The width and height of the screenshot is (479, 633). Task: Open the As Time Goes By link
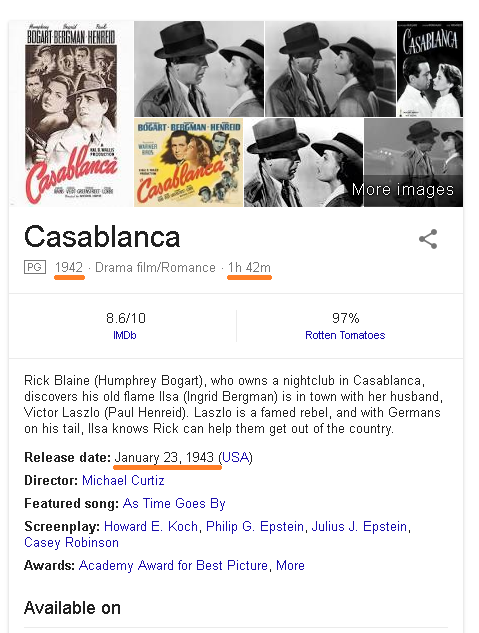(x=174, y=503)
